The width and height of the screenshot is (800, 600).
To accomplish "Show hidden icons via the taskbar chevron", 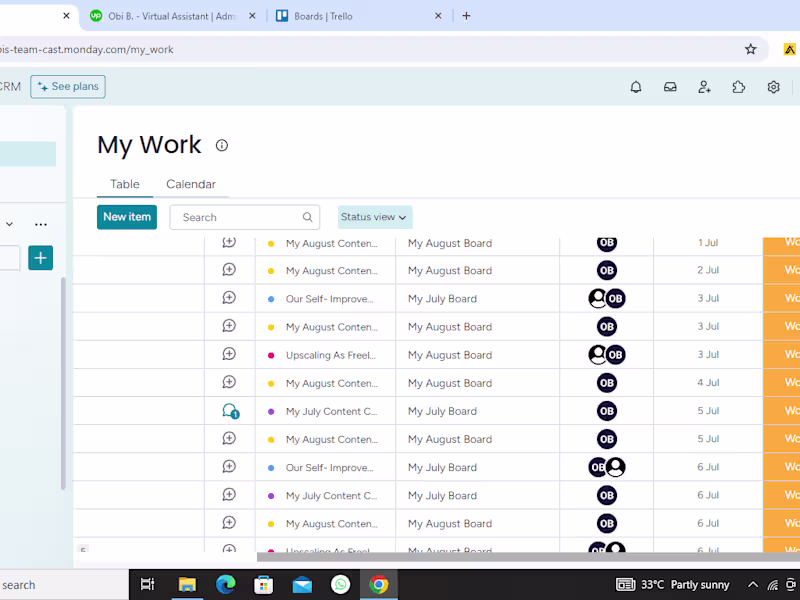I will pos(753,584).
